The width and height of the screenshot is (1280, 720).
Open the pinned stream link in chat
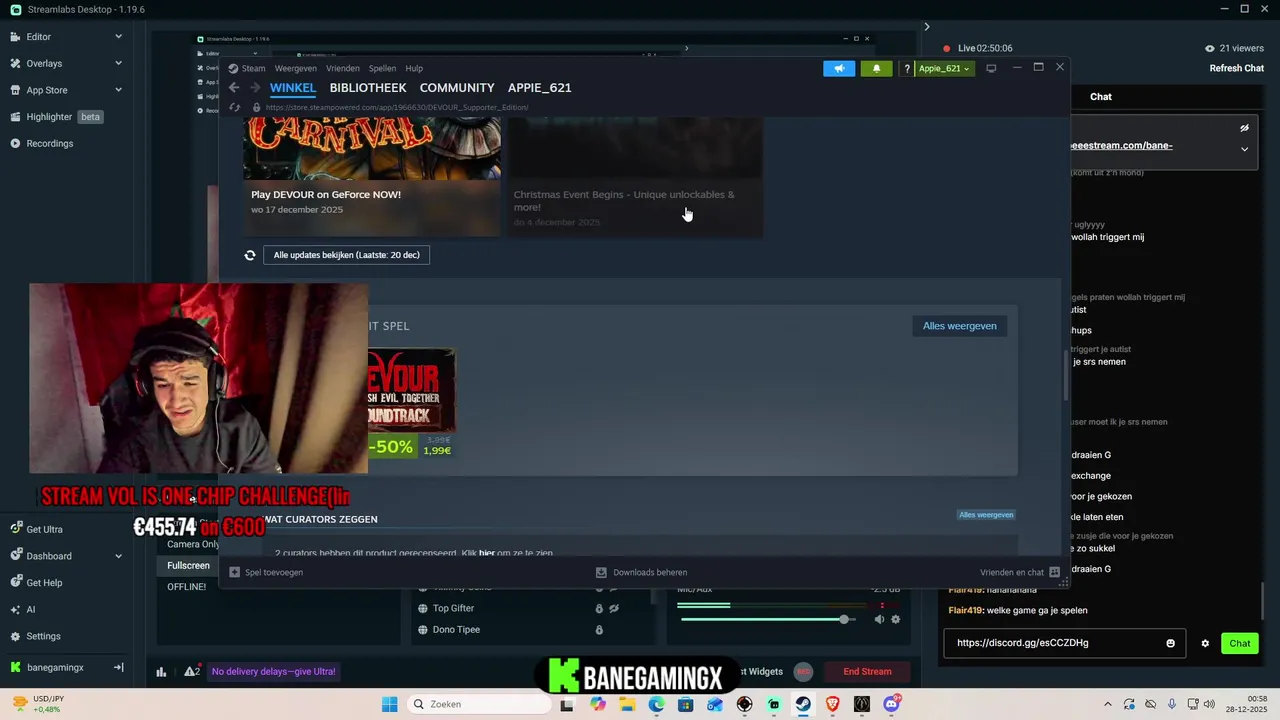(x=1121, y=146)
